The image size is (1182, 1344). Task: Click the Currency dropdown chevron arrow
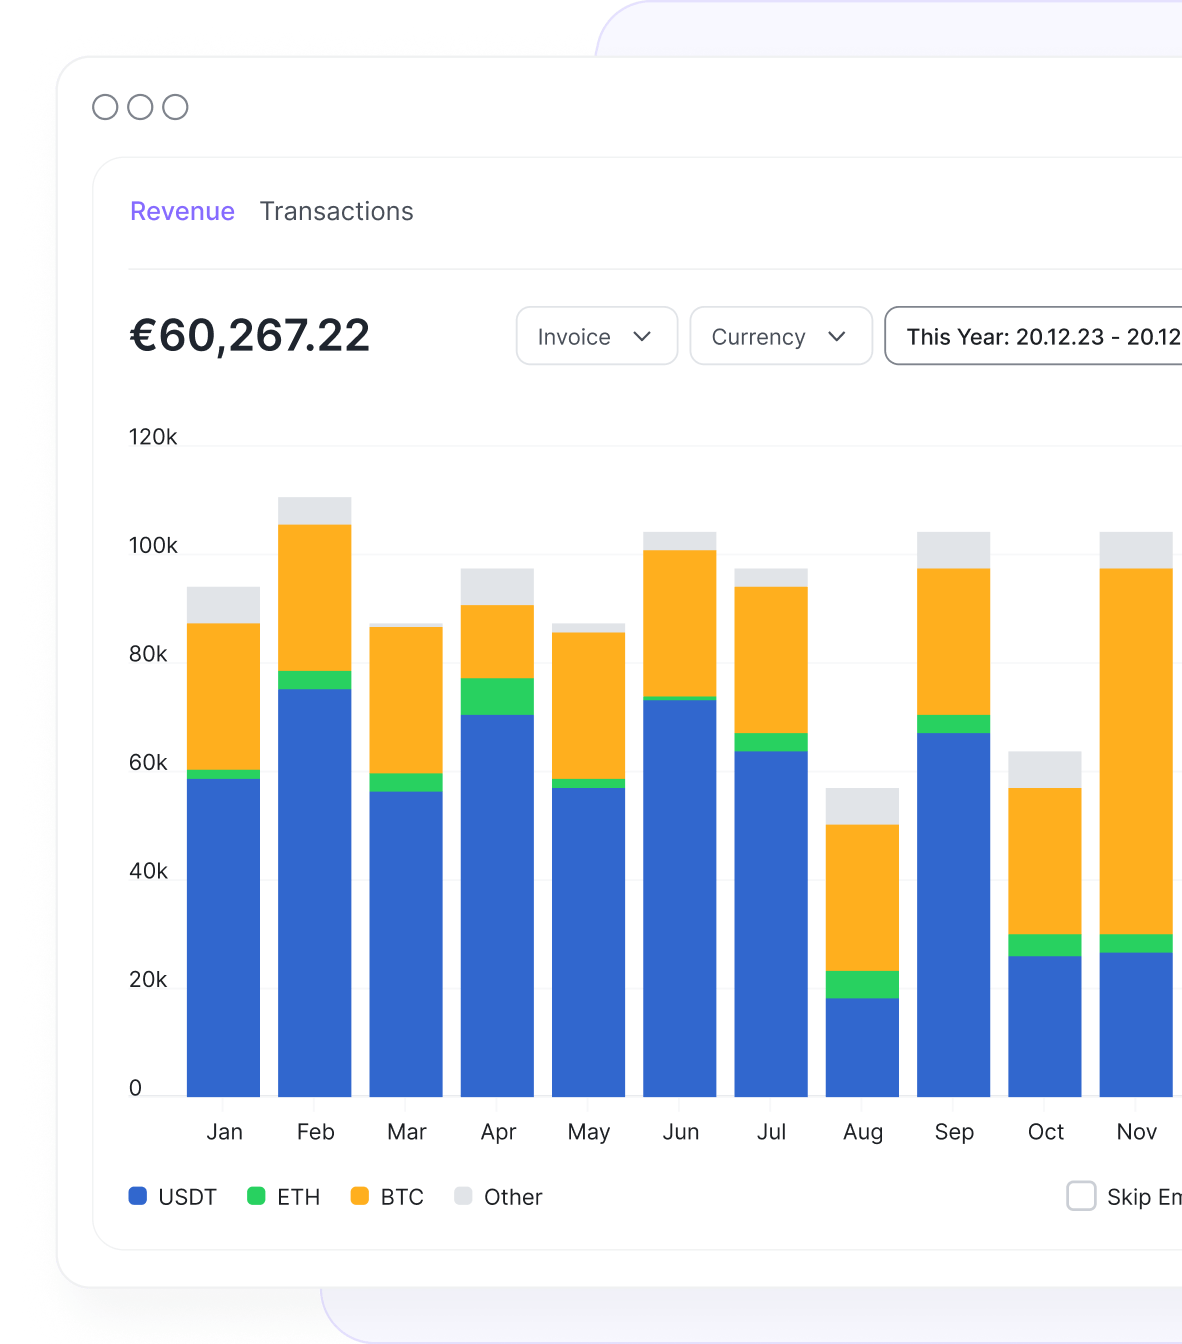click(x=837, y=336)
